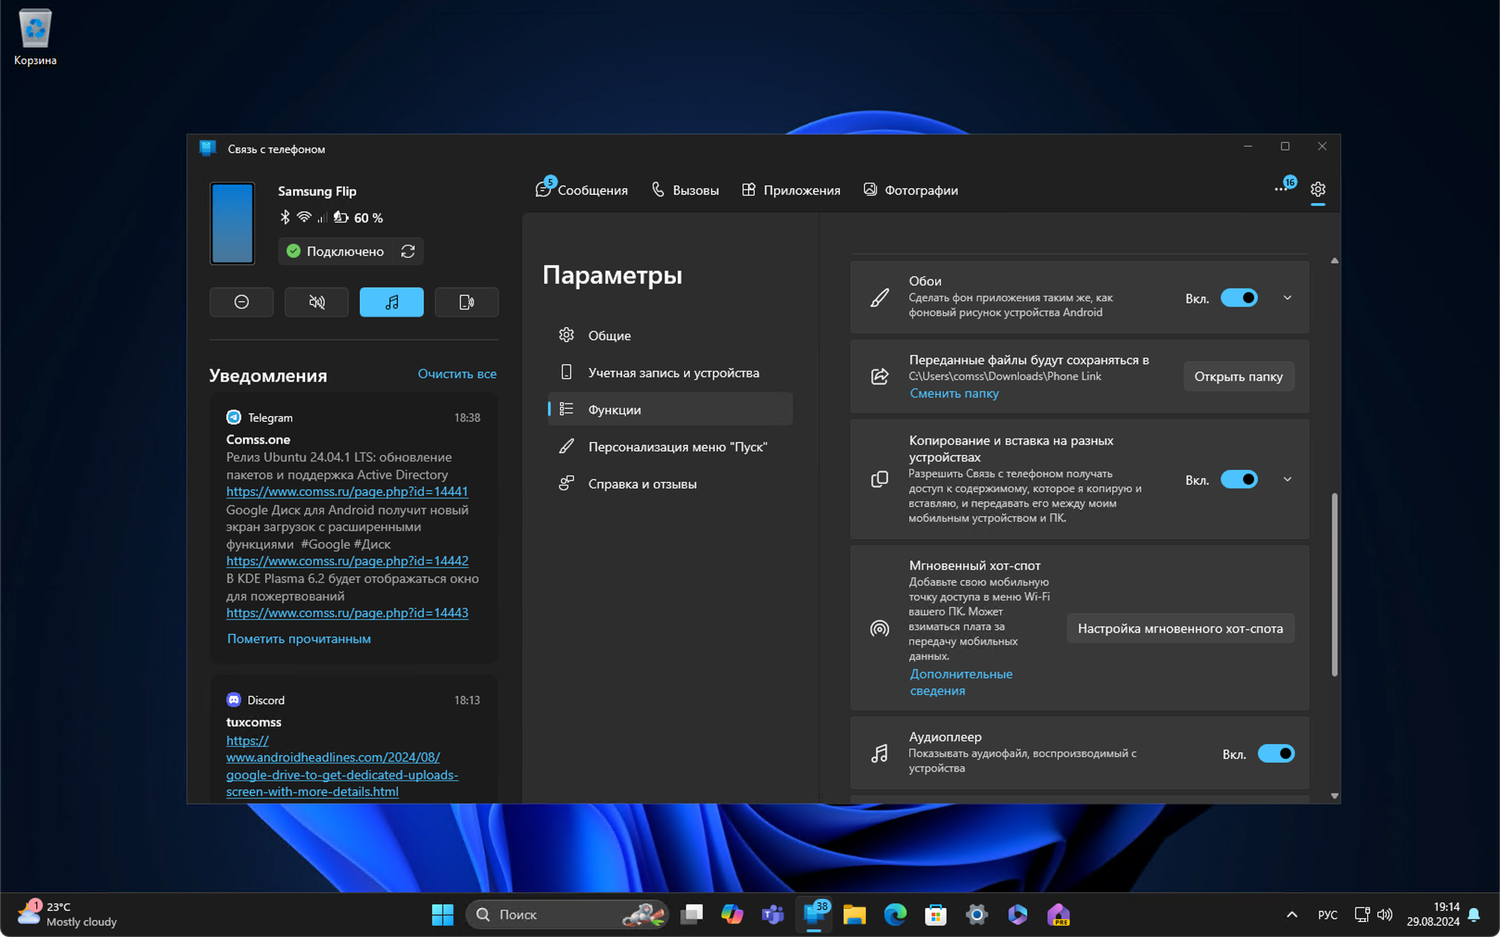Click the Bluetooth status icon under Samsung Flip
1500x937 pixels.
click(x=285, y=217)
